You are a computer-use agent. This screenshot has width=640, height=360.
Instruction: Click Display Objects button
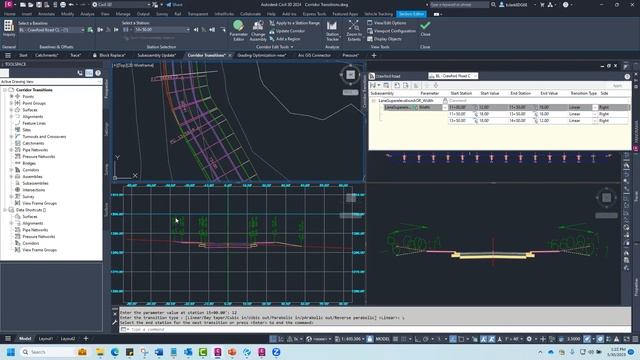(384, 39)
